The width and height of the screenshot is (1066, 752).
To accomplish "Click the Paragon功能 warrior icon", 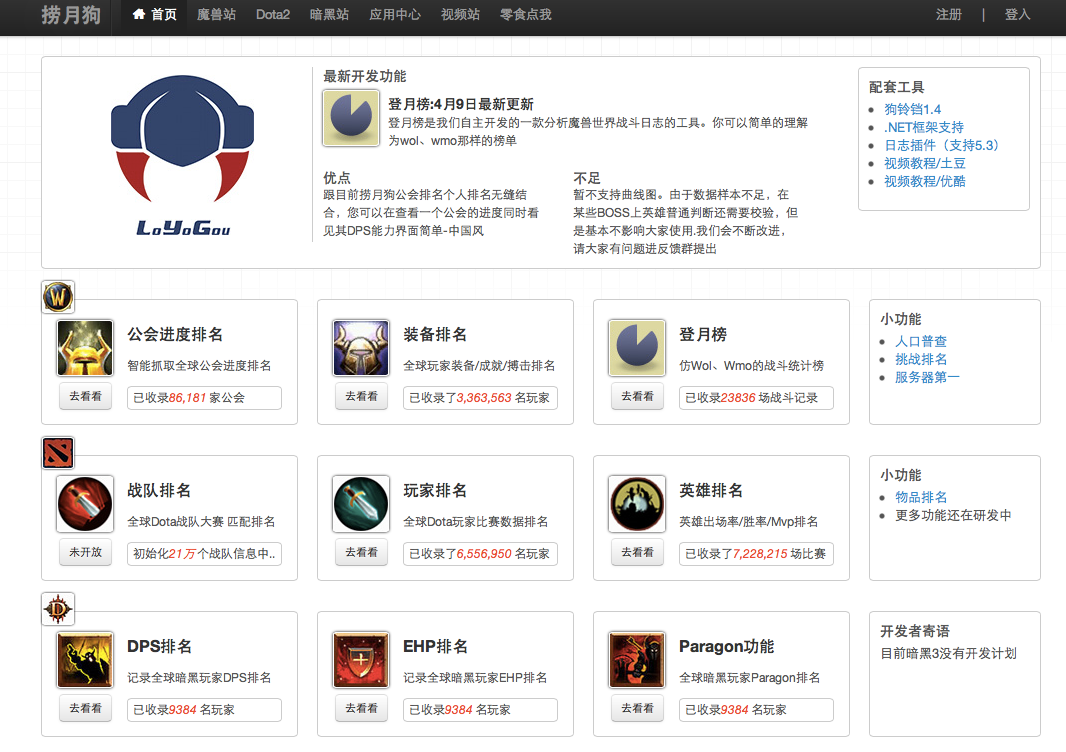I will point(637,660).
